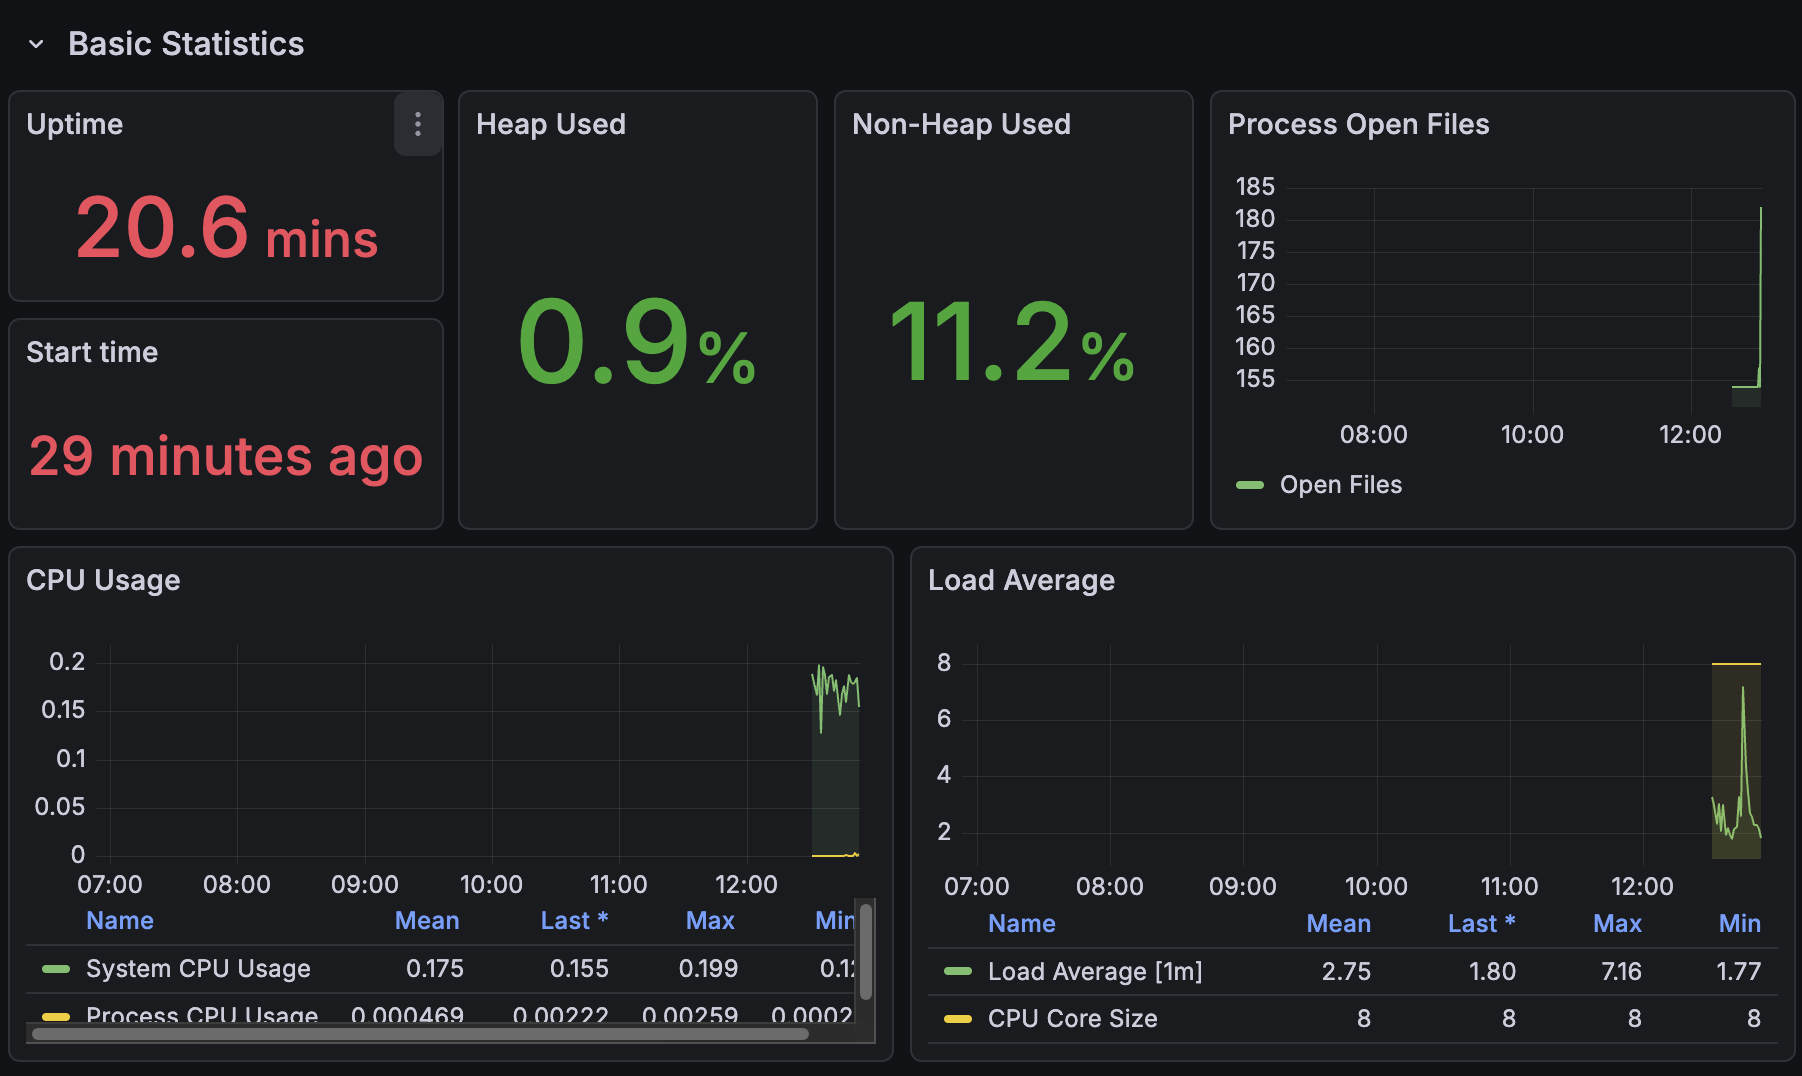Sort Load Average legend by Min column
Viewport: 1802px width, 1076px height.
click(1739, 923)
